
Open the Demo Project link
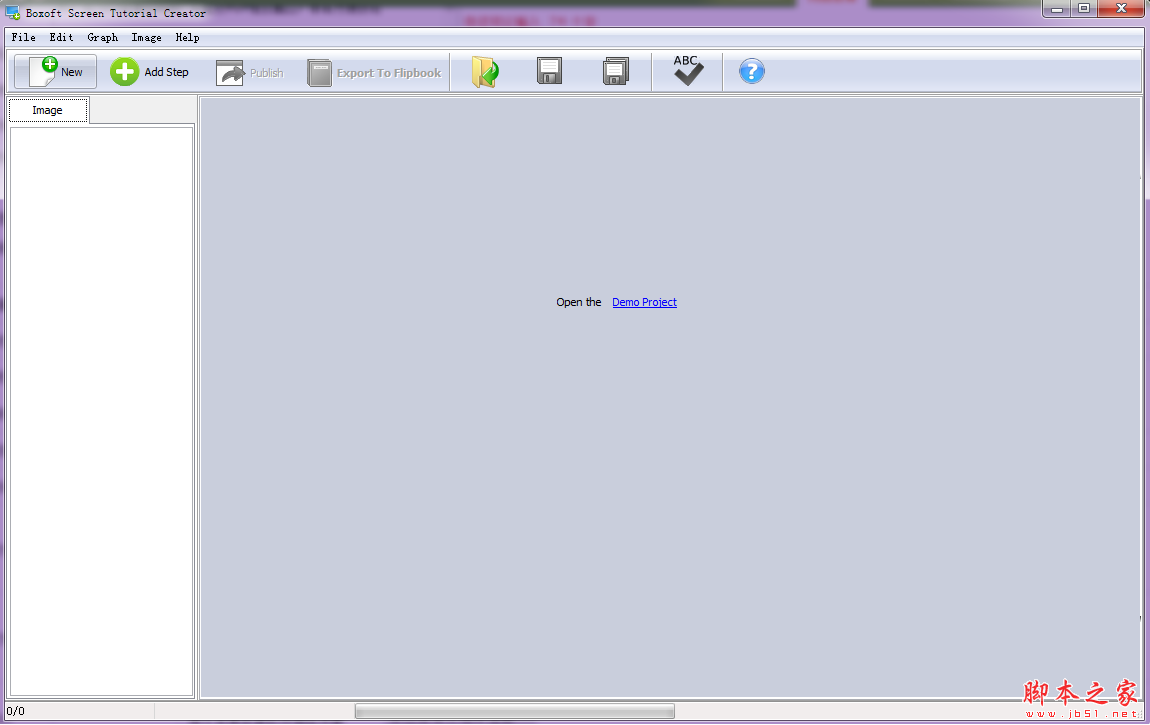pyautogui.click(x=643, y=302)
